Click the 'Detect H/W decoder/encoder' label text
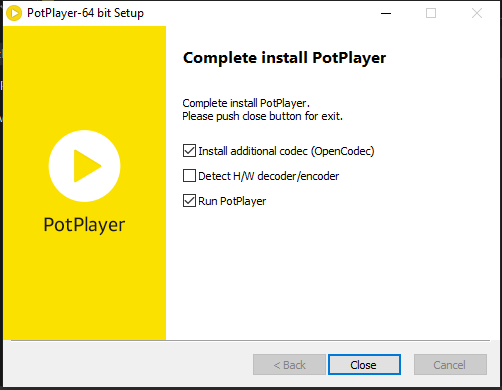The width and height of the screenshot is (502, 390). [x=268, y=176]
